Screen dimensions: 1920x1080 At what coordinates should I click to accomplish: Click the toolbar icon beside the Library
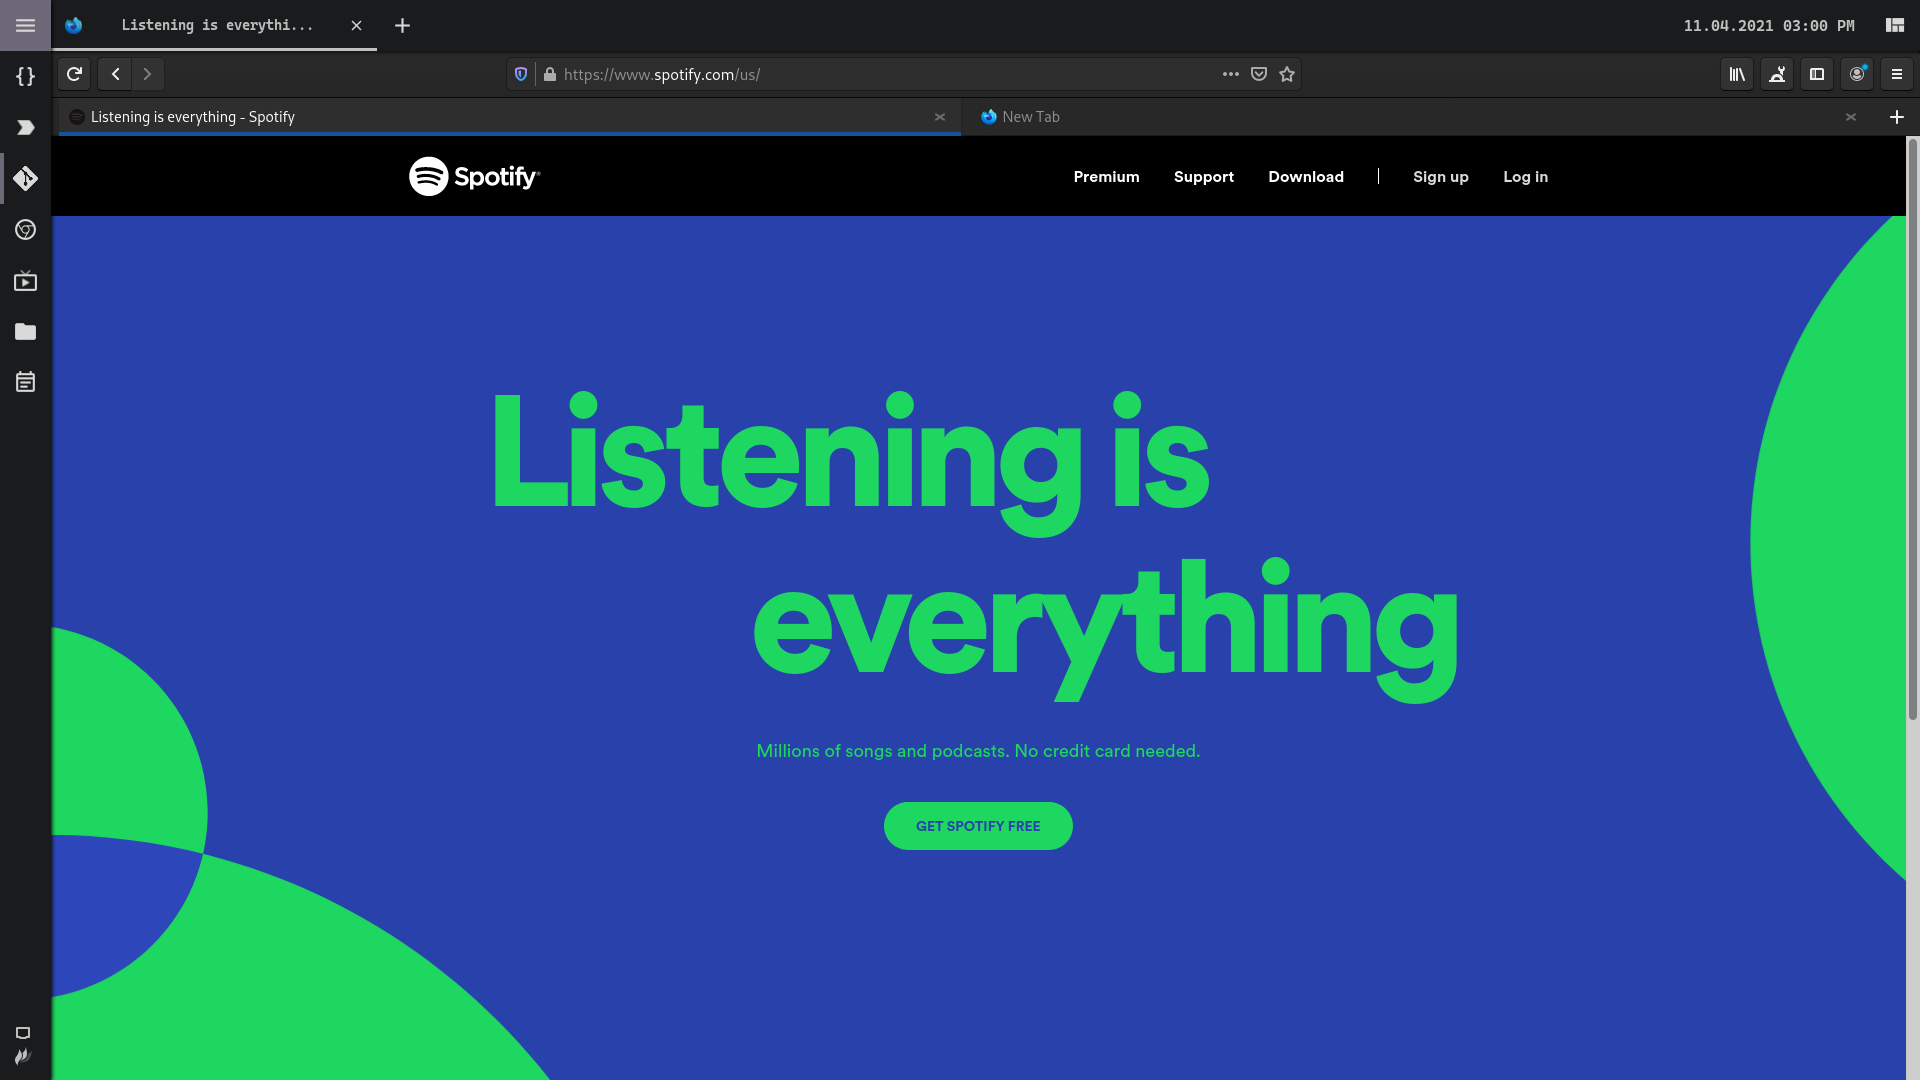(x=1777, y=74)
